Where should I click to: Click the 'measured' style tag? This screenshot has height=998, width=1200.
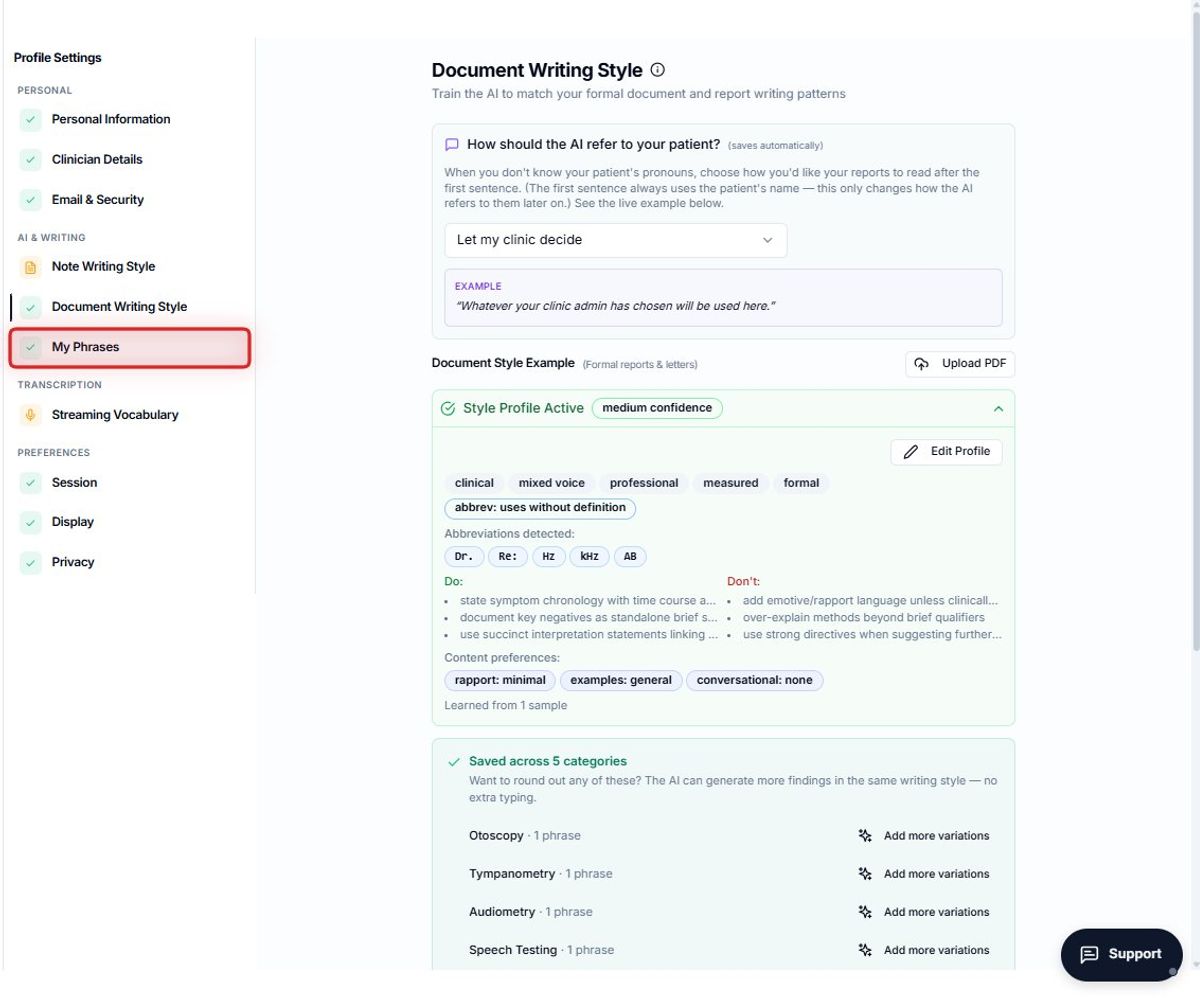click(731, 483)
